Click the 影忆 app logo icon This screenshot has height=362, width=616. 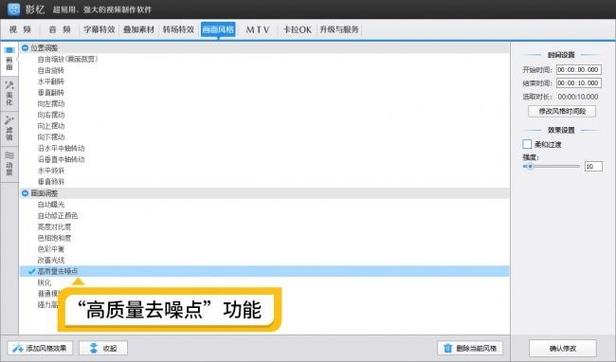14,9
